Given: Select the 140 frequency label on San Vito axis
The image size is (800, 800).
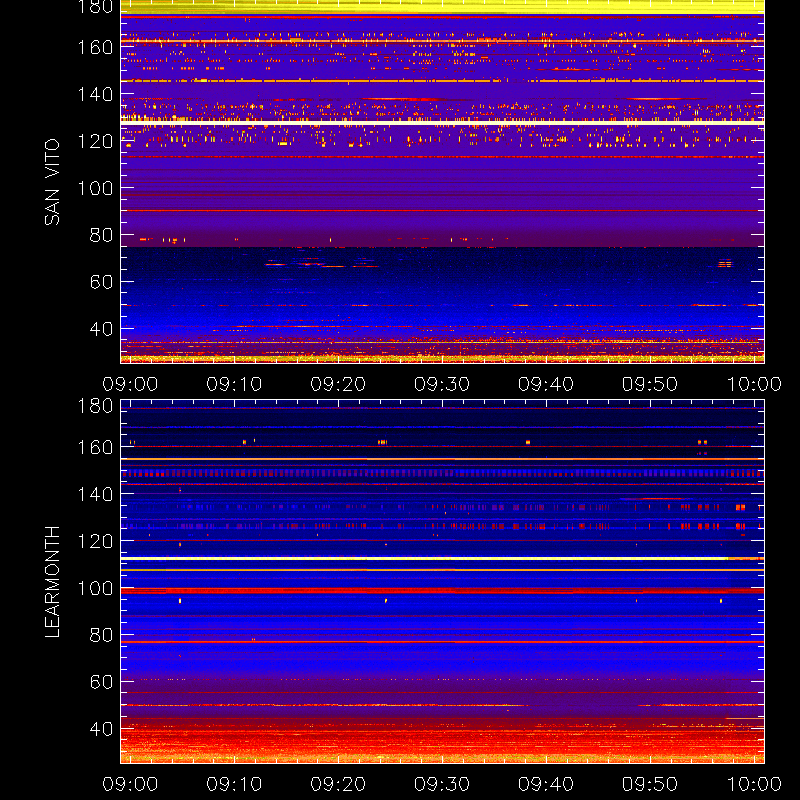Looking at the screenshot, I should 95,94.
